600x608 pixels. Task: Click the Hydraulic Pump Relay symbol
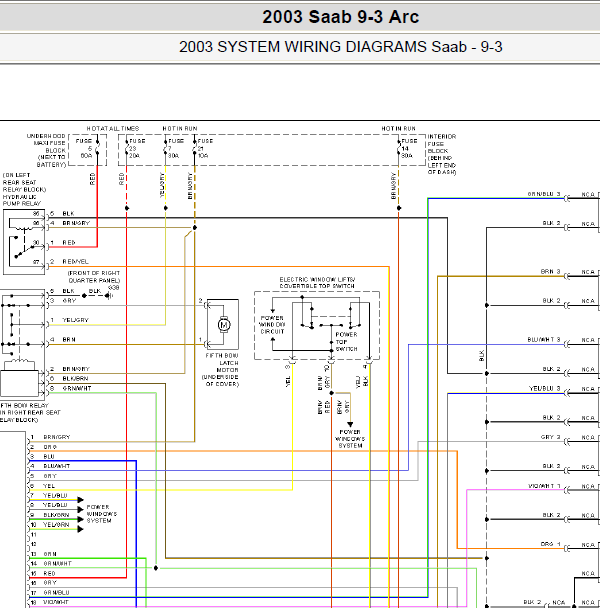[x=24, y=242]
